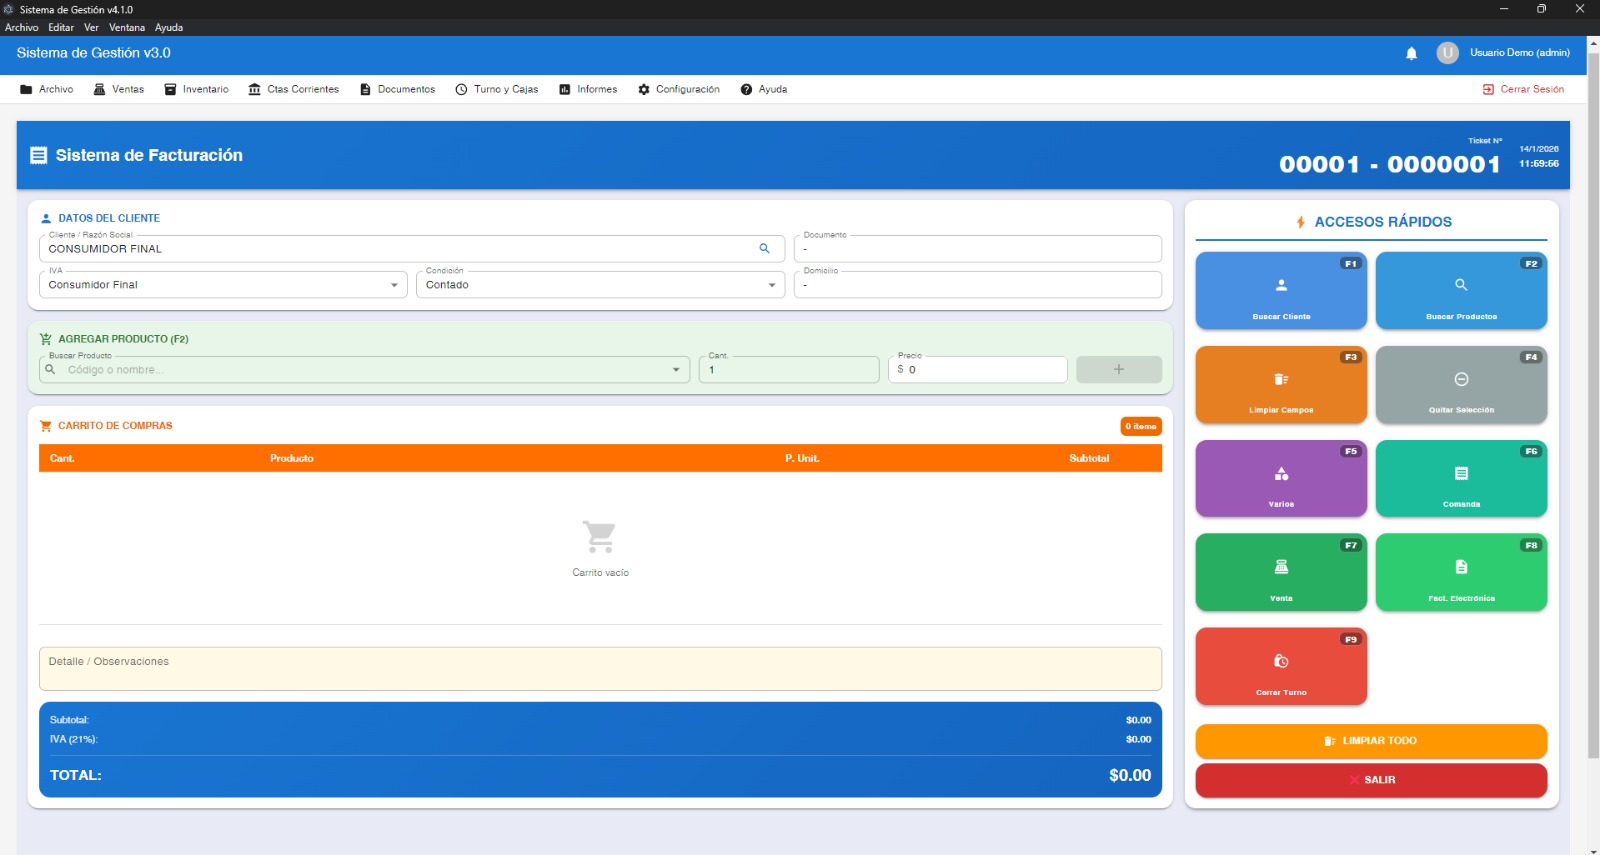Open the Inventario menu
The height and width of the screenshot is (855, 1600).
(197, 90)
